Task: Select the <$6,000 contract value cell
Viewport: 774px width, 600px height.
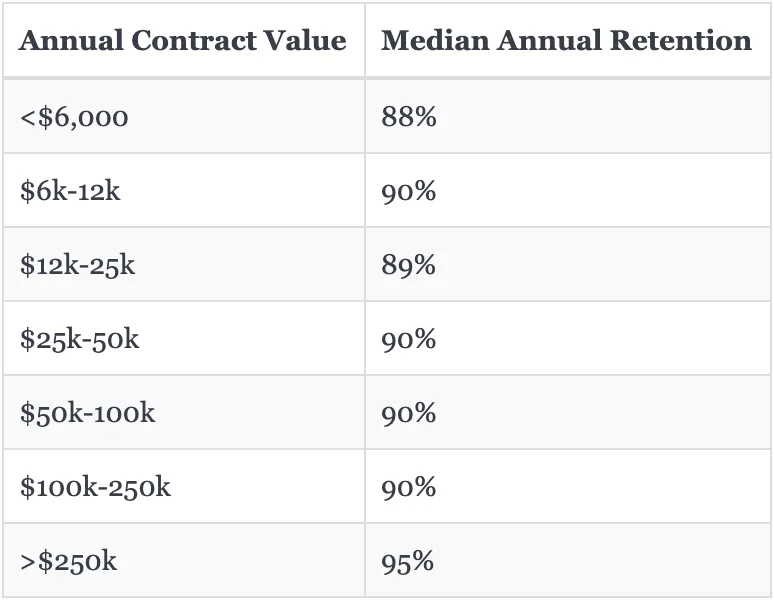Action: tap(74, 117)
